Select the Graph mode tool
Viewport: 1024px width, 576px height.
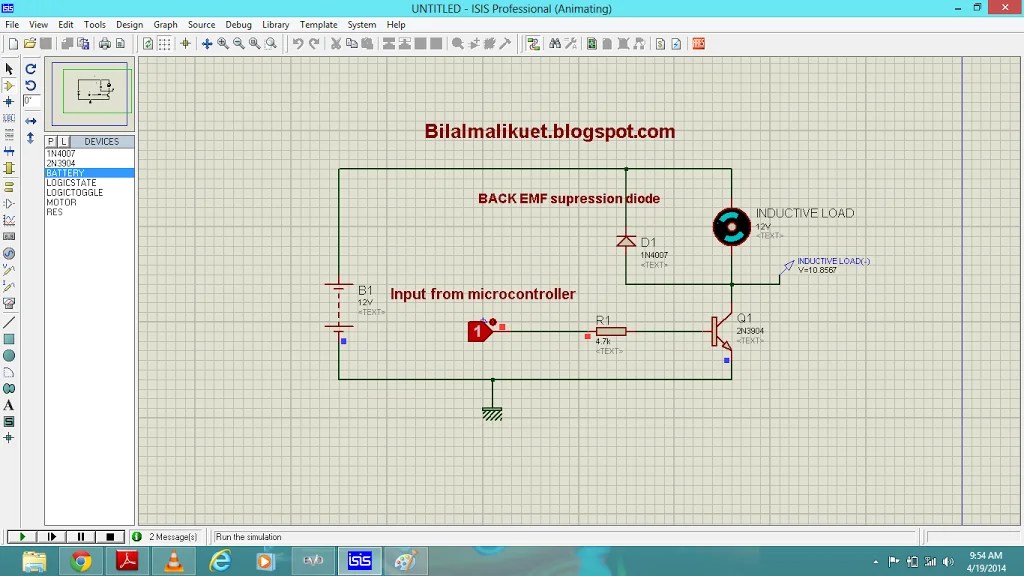click(11, 221)
